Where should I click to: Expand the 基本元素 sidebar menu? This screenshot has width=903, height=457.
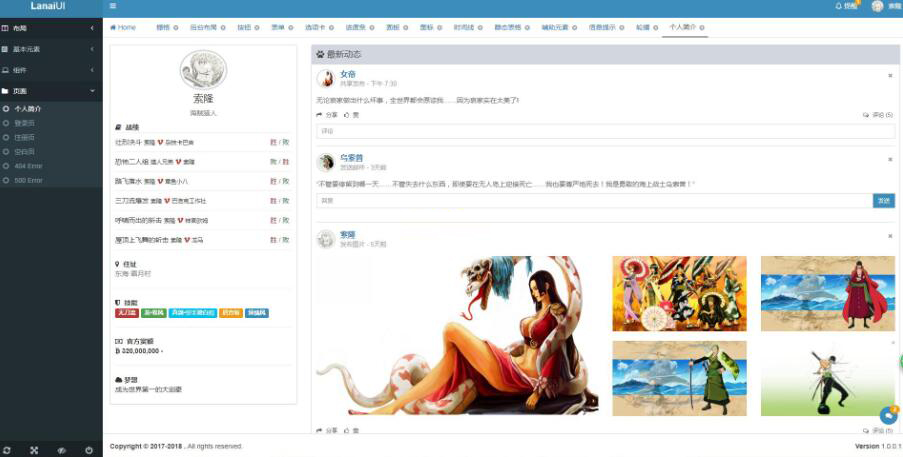point(51,49)
